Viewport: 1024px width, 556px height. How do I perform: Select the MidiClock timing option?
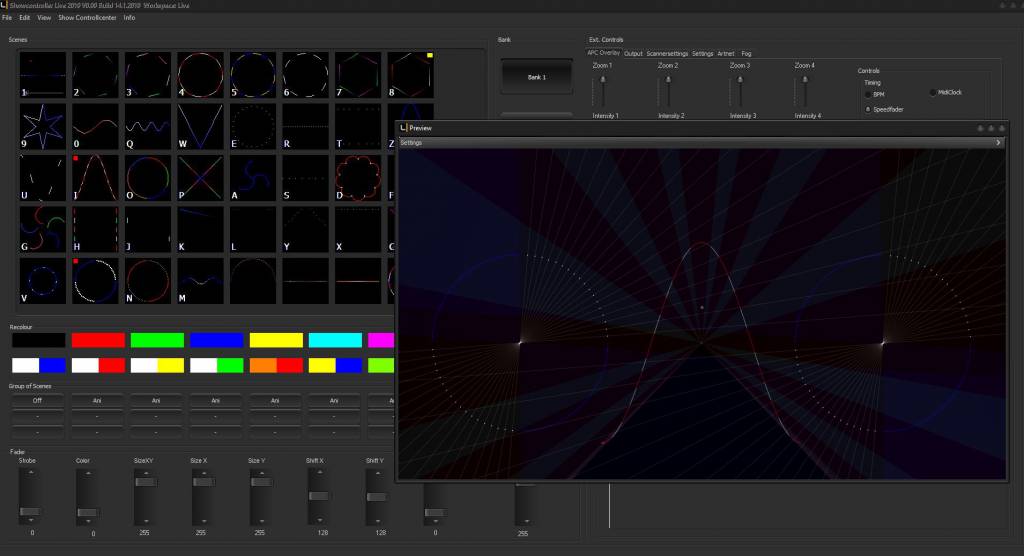933,92
